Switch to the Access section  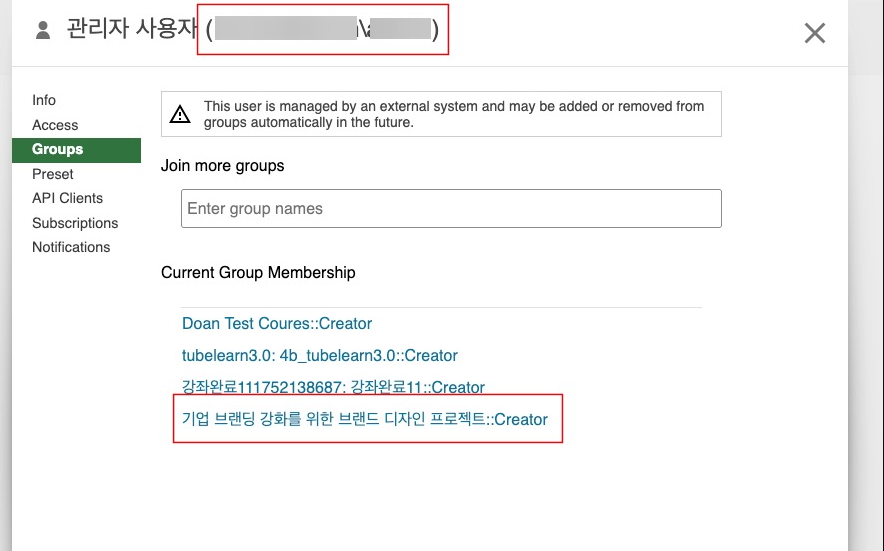pos(55,125)
